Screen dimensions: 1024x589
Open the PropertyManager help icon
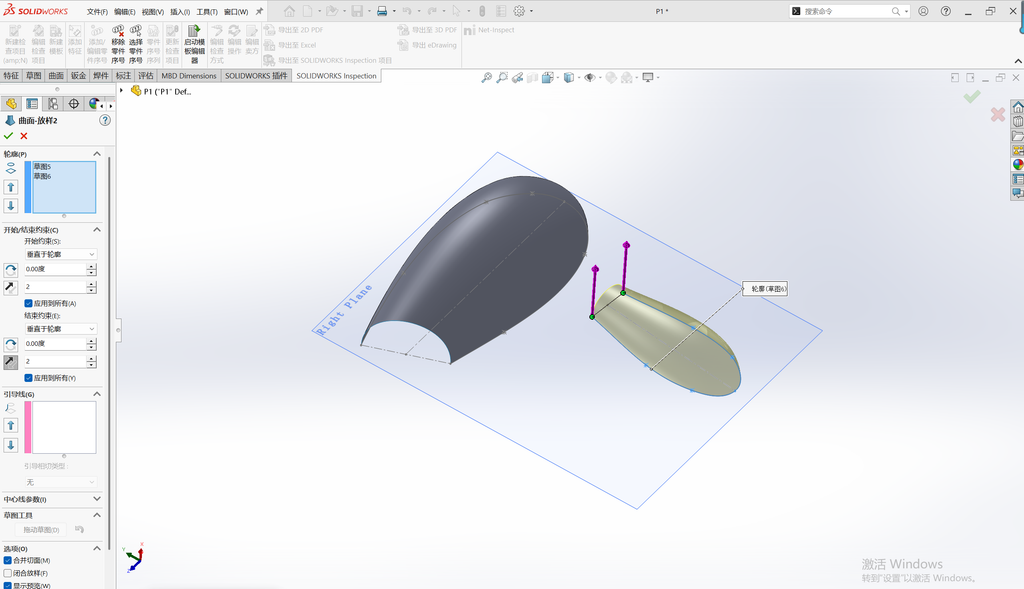104,120
